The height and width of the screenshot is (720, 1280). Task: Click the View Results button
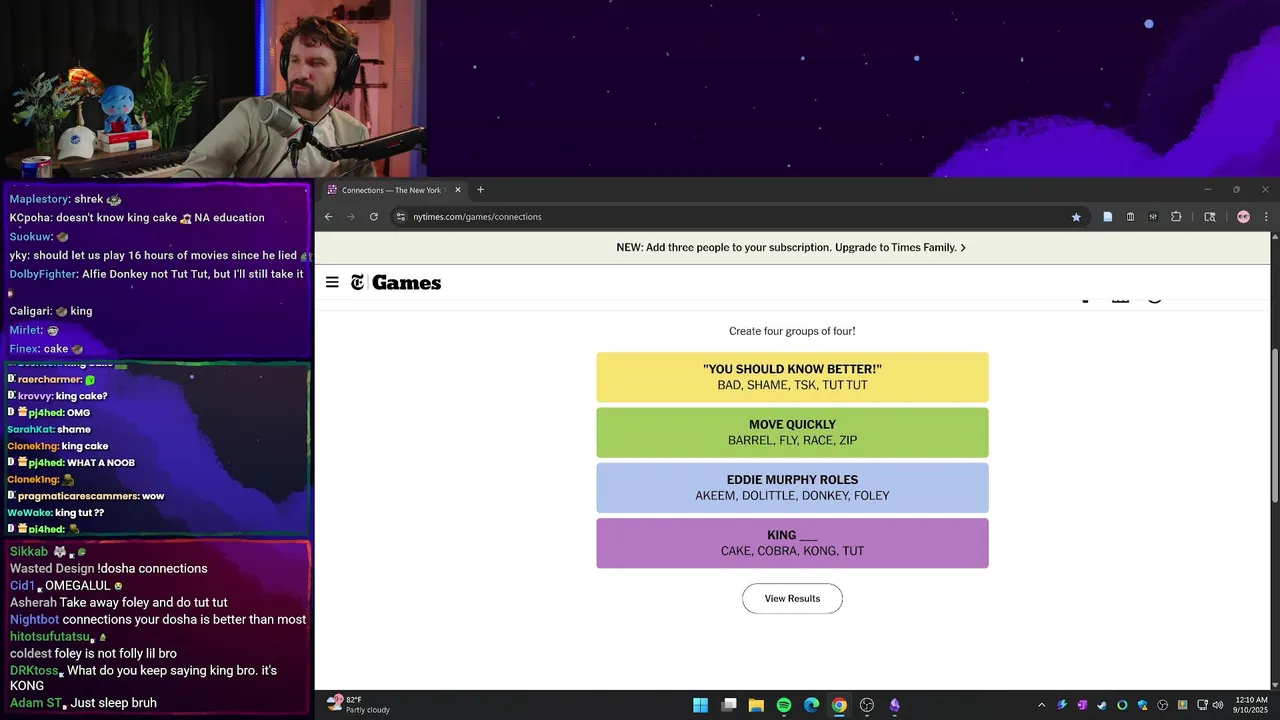point(792,599)
